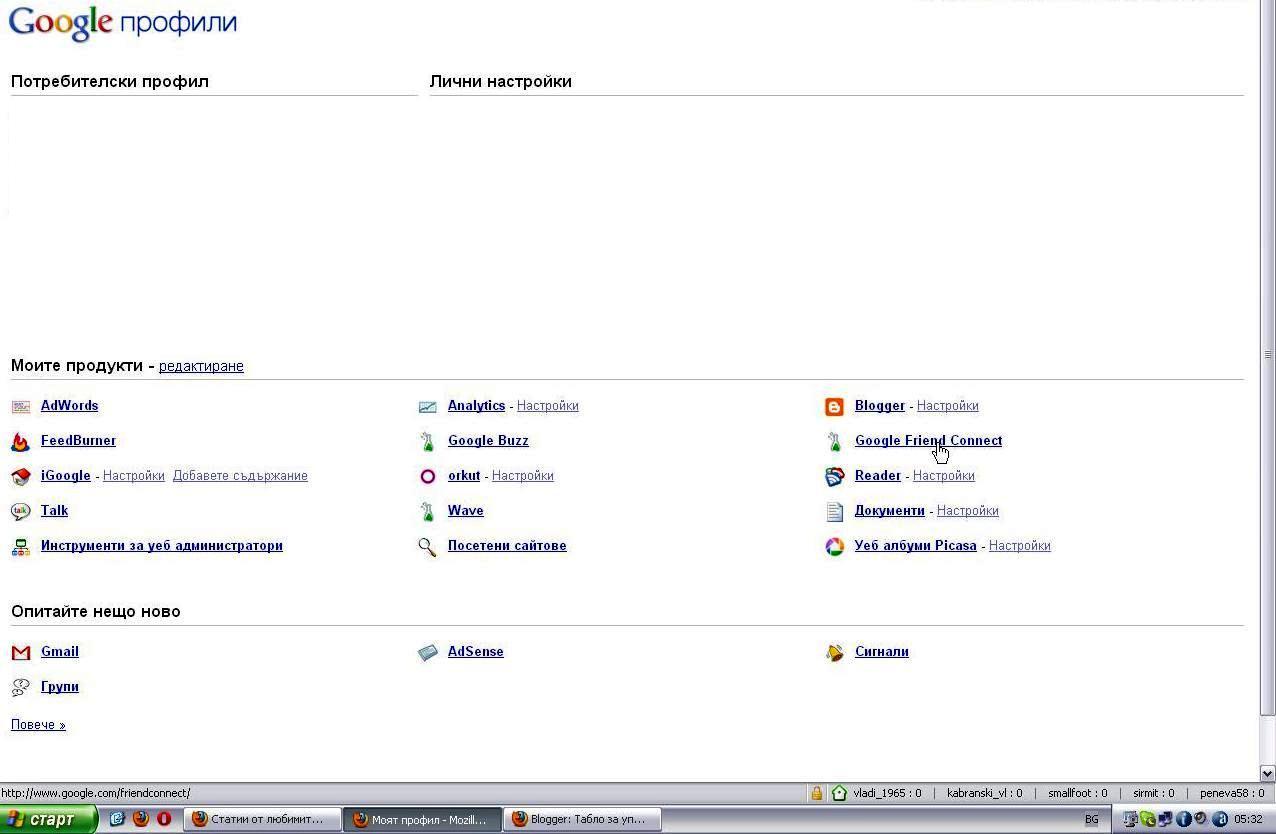Launch Opera from the quick launch bar

tap(164, 818)
